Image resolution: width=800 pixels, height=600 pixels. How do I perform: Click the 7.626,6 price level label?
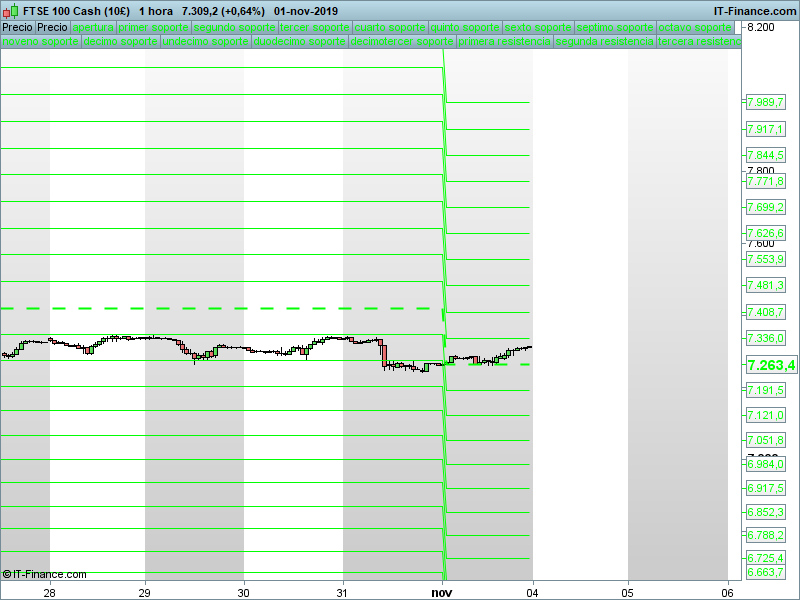765,233
